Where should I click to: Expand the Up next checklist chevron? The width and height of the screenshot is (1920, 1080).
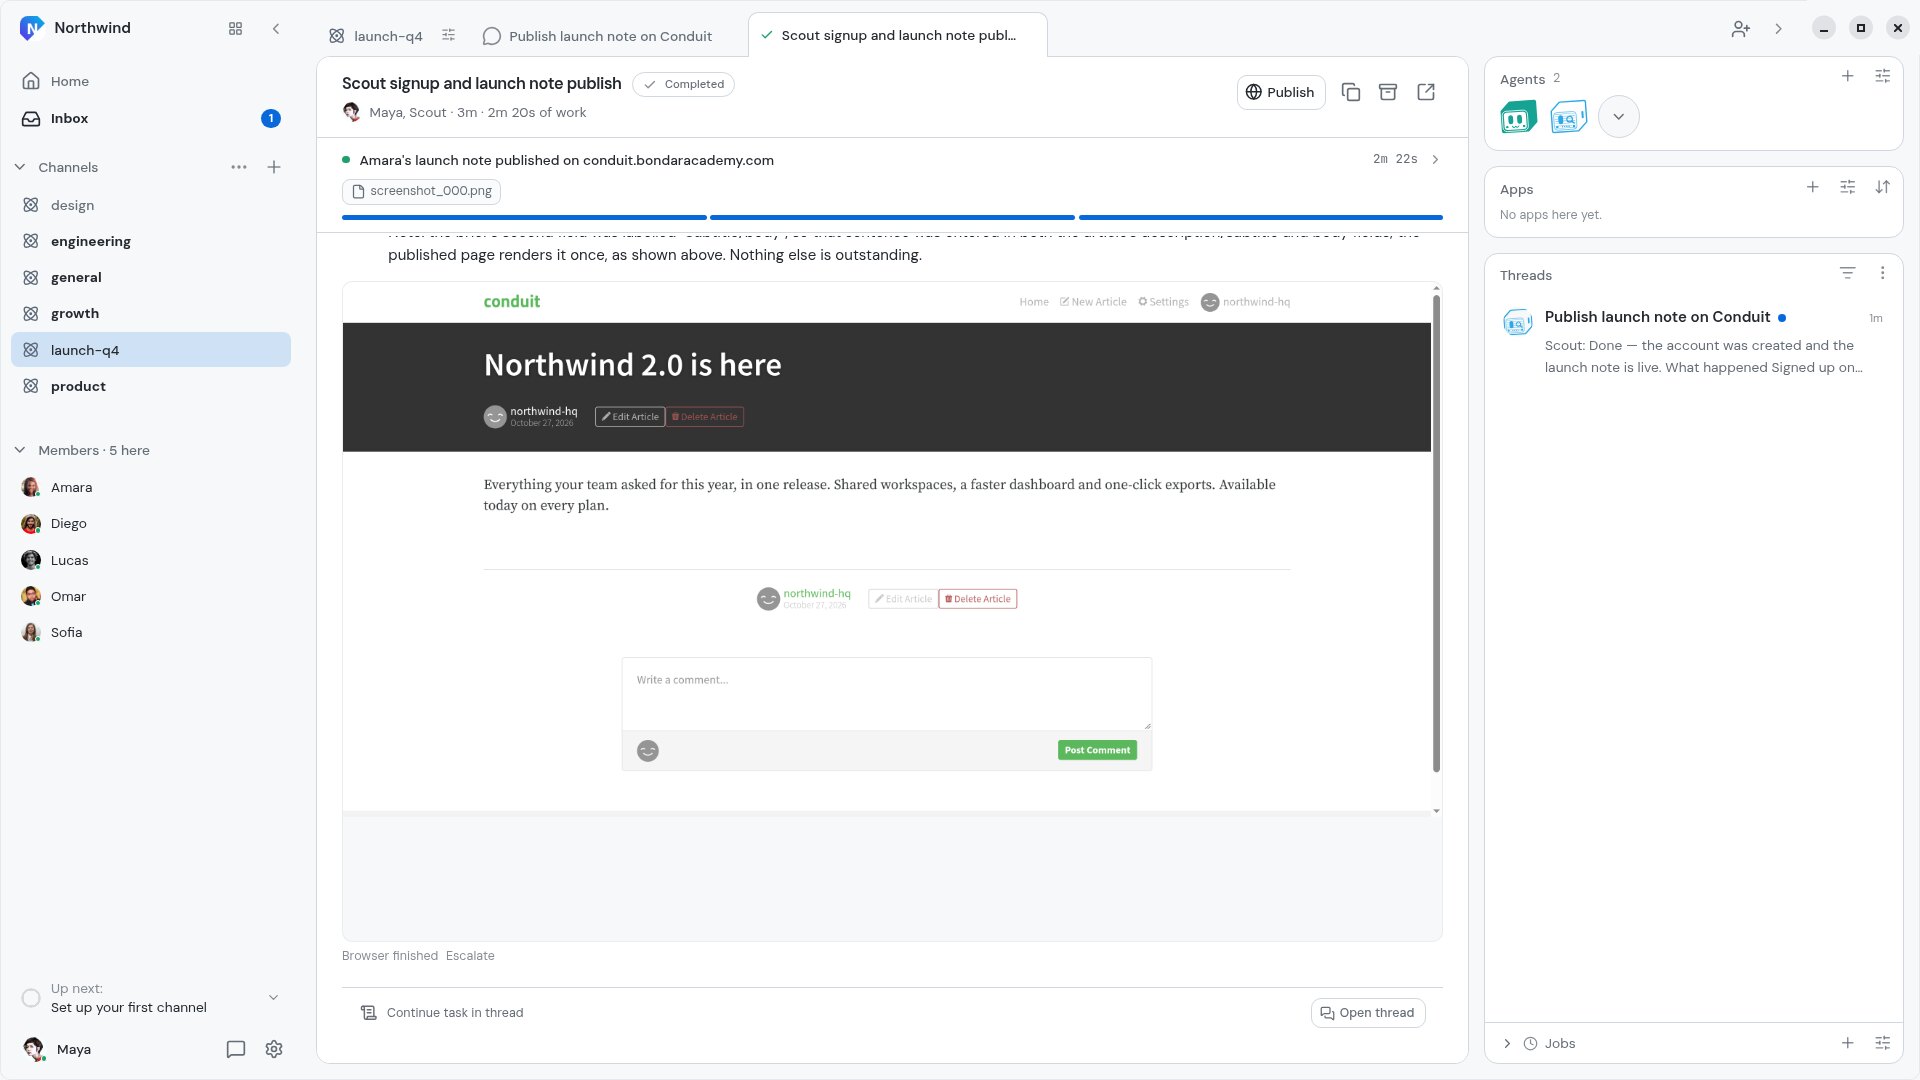(273, 997)
